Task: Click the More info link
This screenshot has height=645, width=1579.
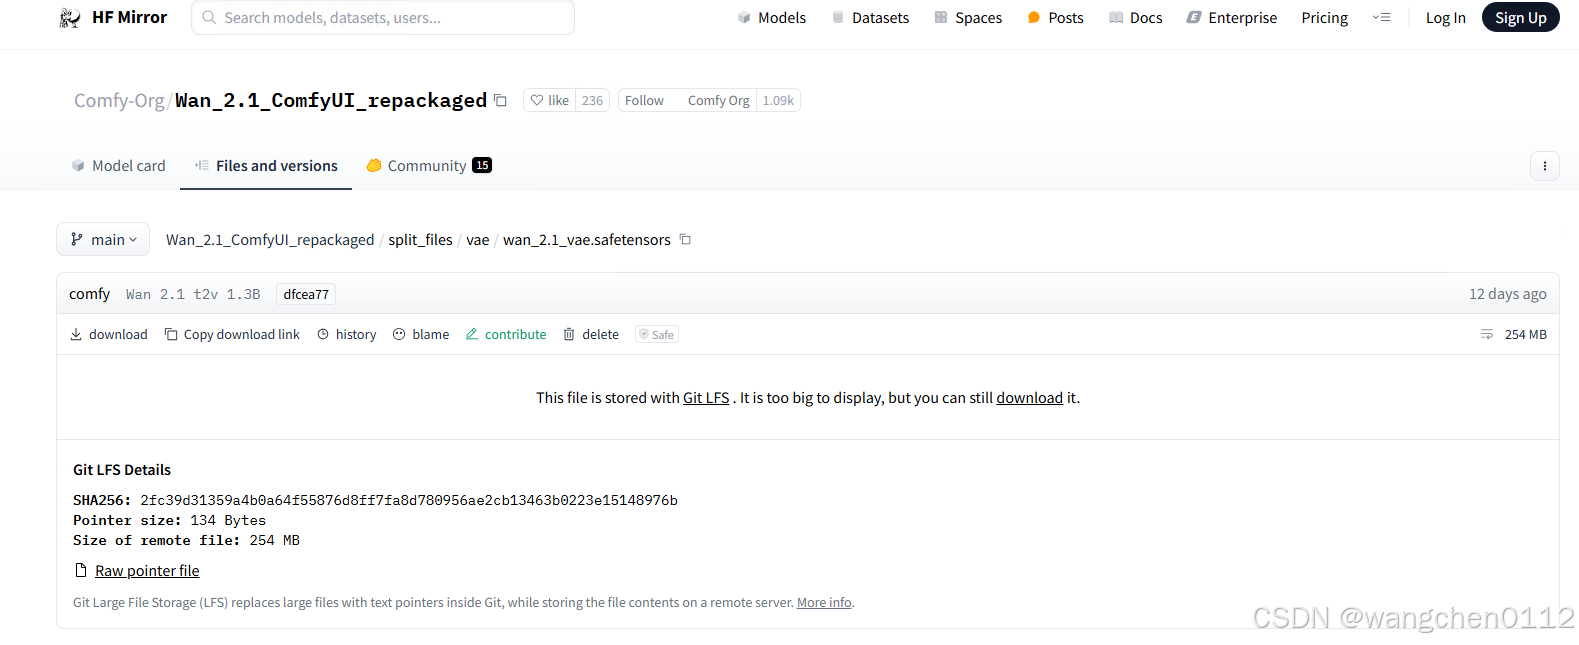Action: pos(824,602)
